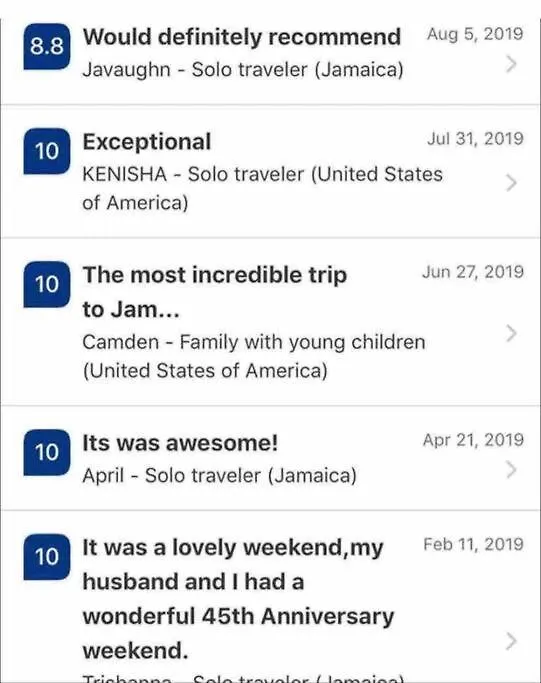Select the Aug 5, 2019 review date
This screenshot has width=541, height=683.
(x=475, y=34)
